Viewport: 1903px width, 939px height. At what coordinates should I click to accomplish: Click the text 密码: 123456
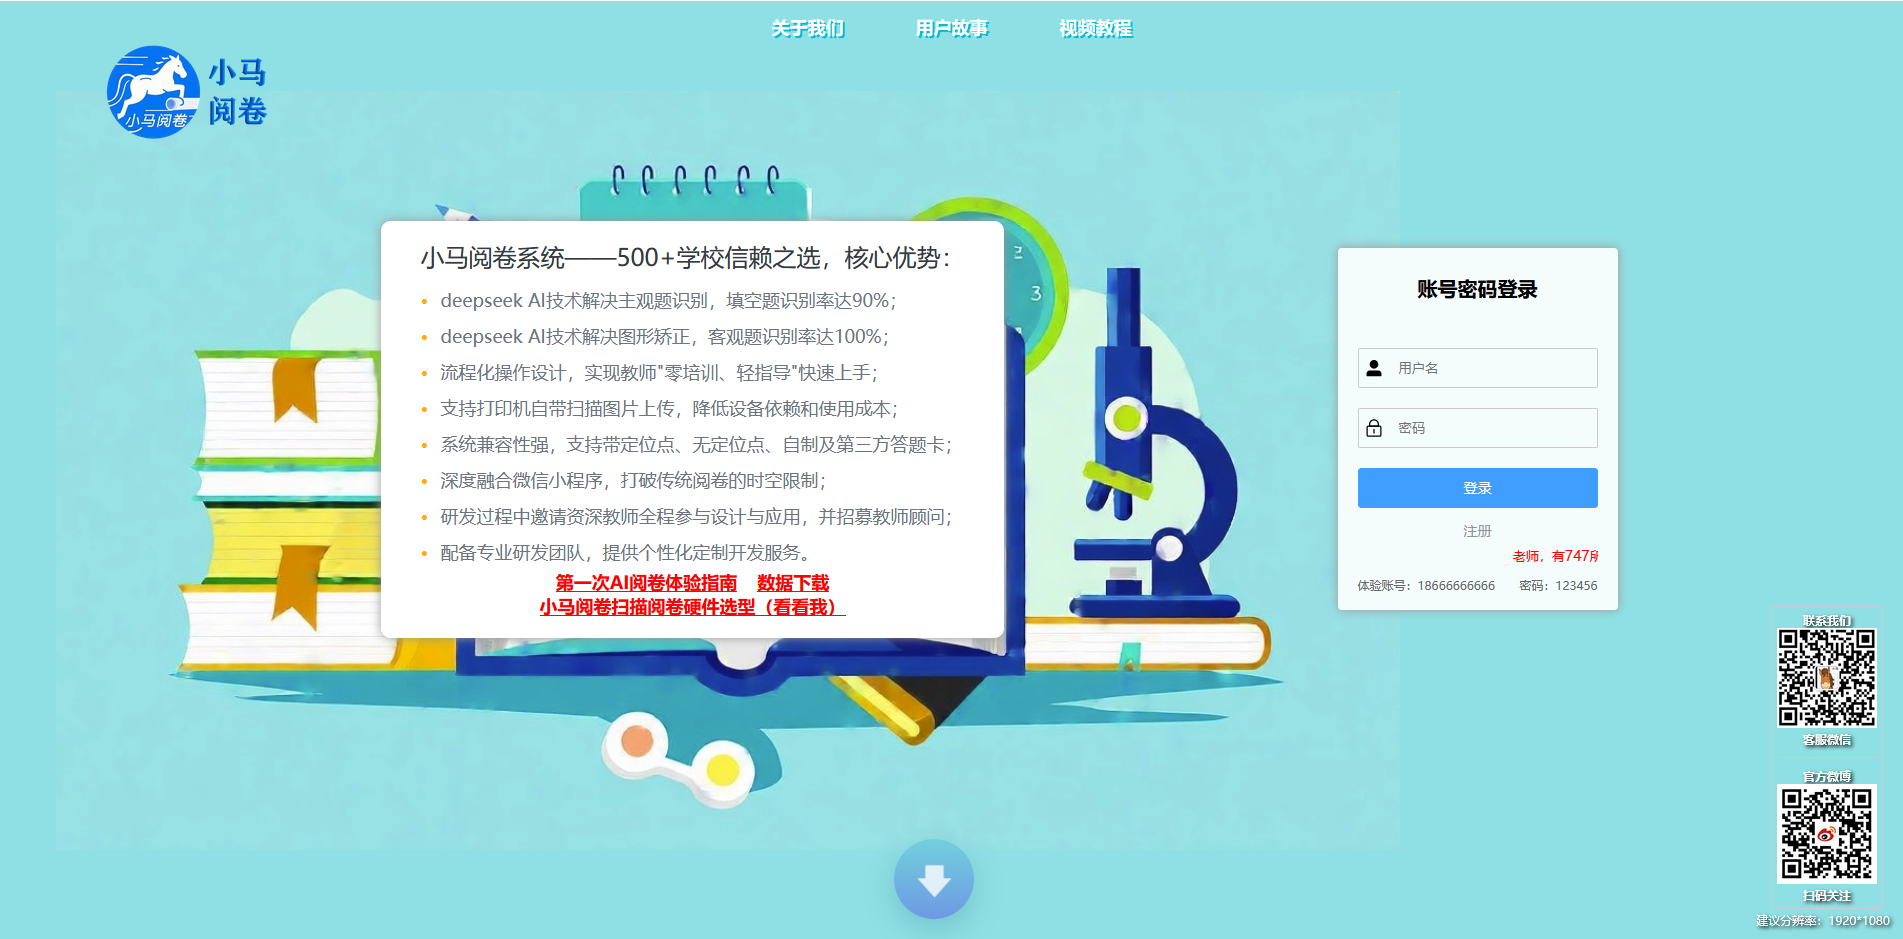point(1558,586)
